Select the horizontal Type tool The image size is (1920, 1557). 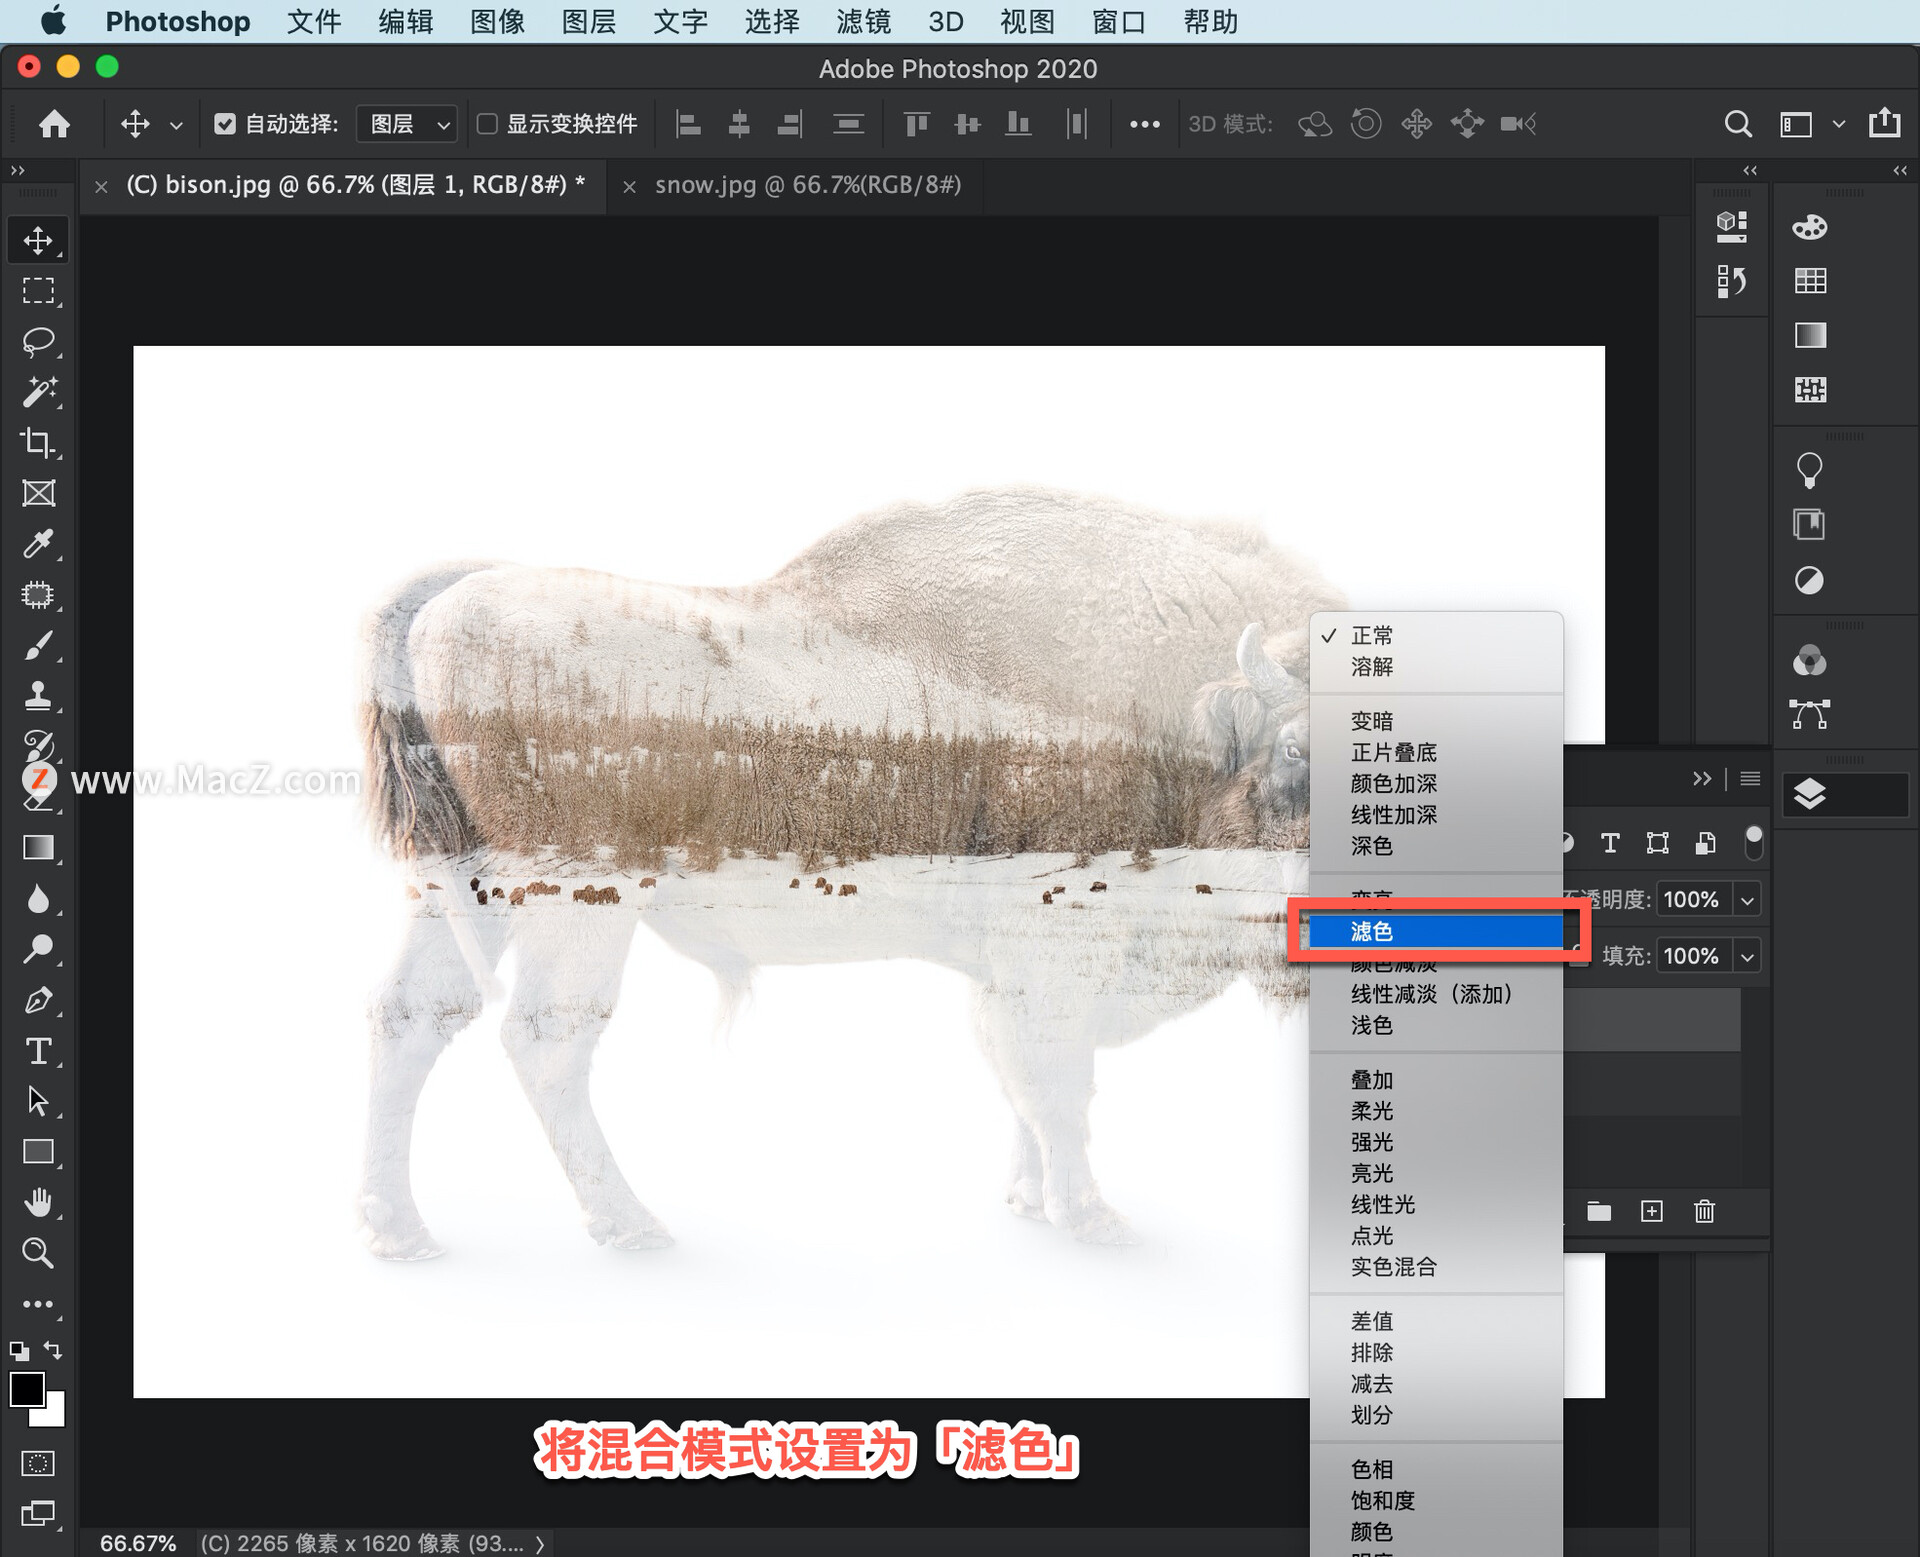(38, 1050)
